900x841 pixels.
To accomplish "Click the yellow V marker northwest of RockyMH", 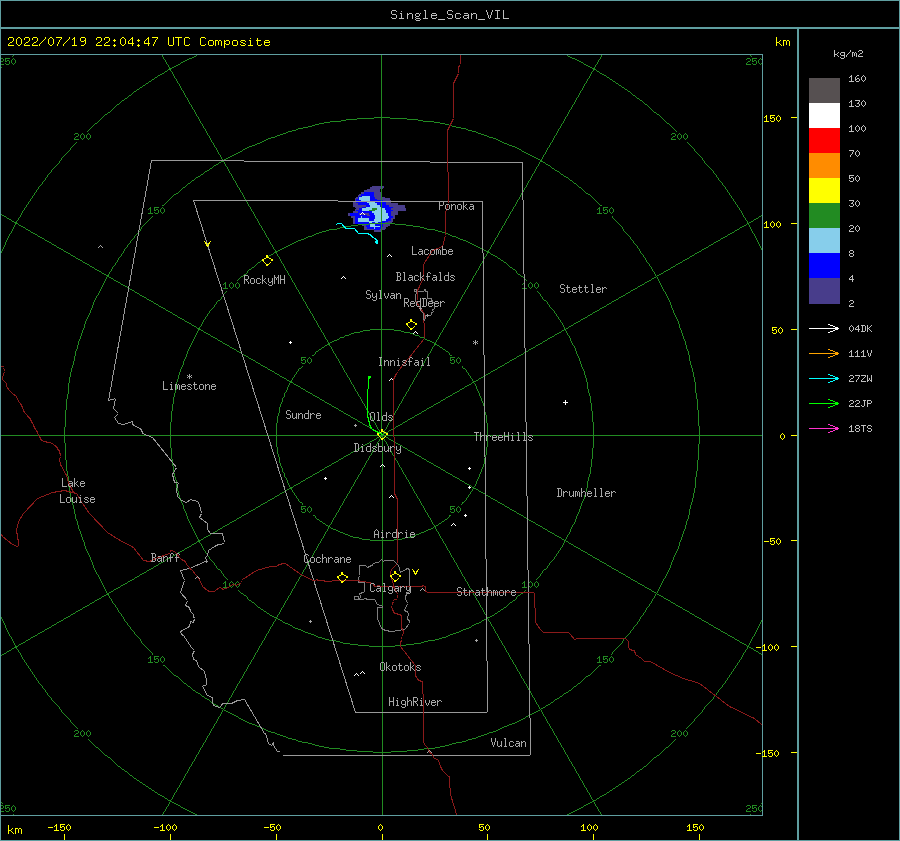I will coord(208,244).
